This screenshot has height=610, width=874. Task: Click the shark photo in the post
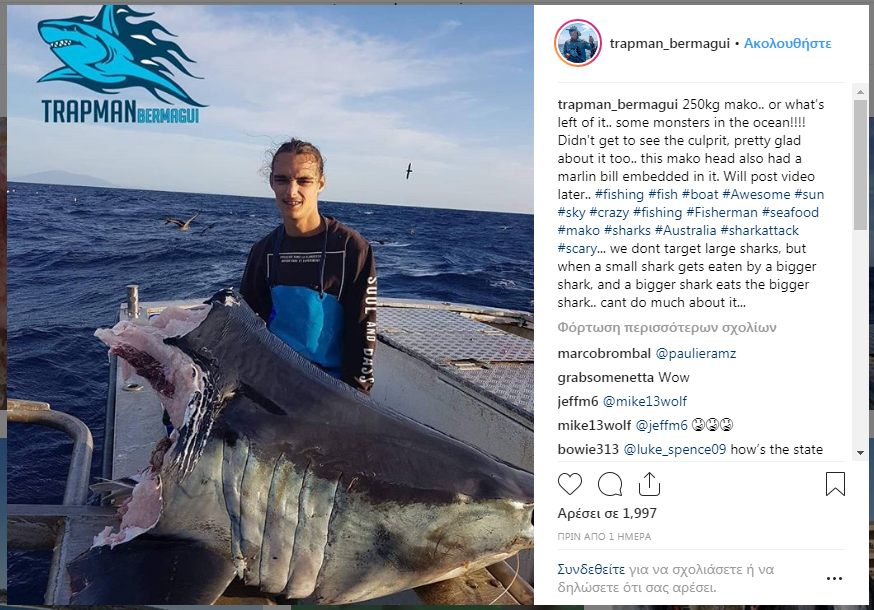tap(270, 304)
